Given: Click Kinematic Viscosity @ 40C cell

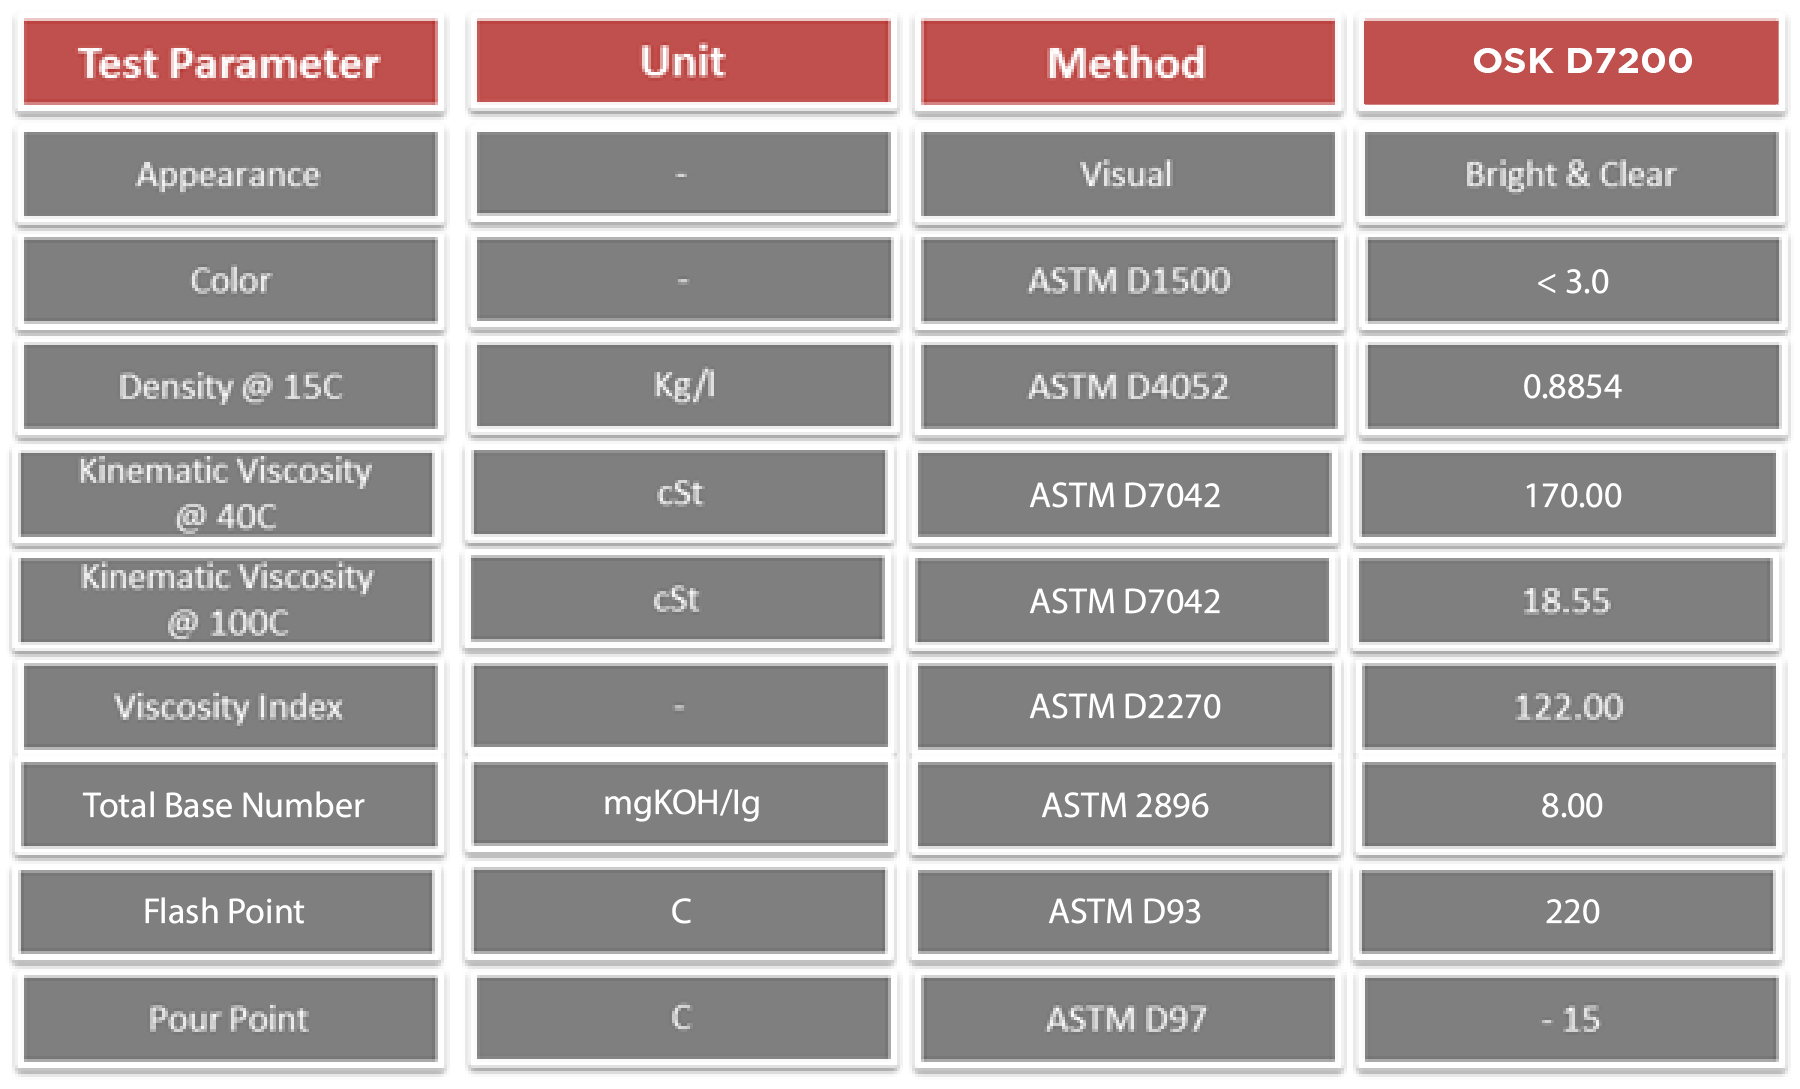Looking at the screenshot, I should [x=226, y=494].
